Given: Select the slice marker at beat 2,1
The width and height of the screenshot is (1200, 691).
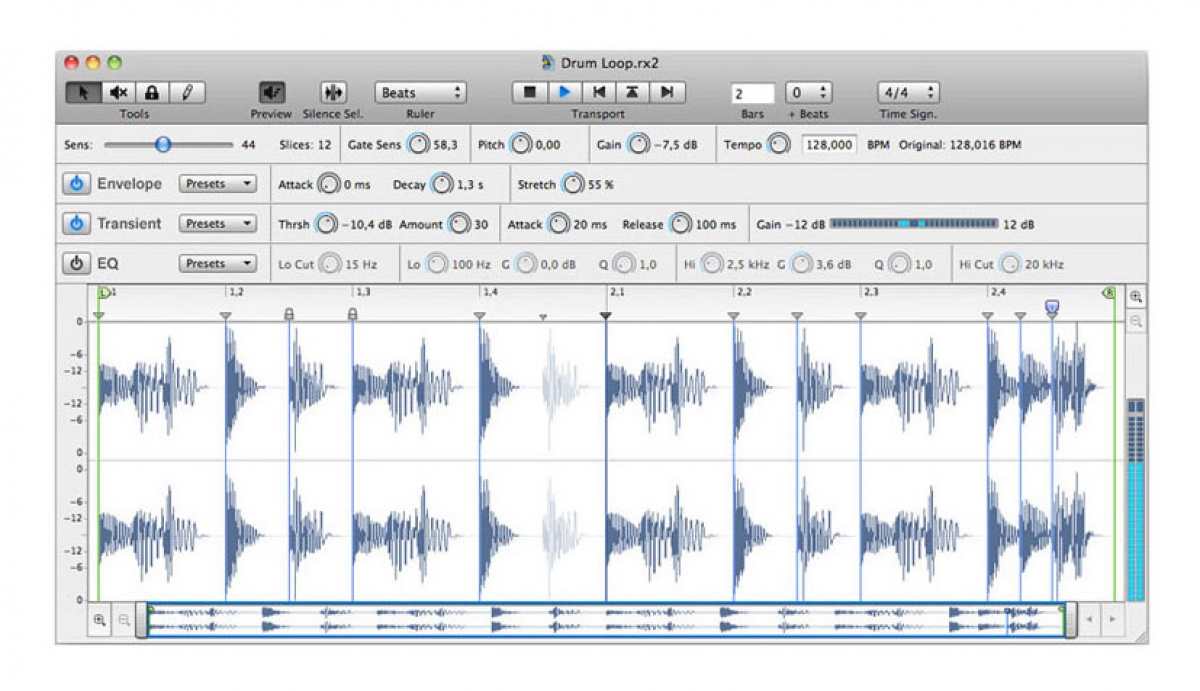Looking at the screenshot, I should click(605, 316).
